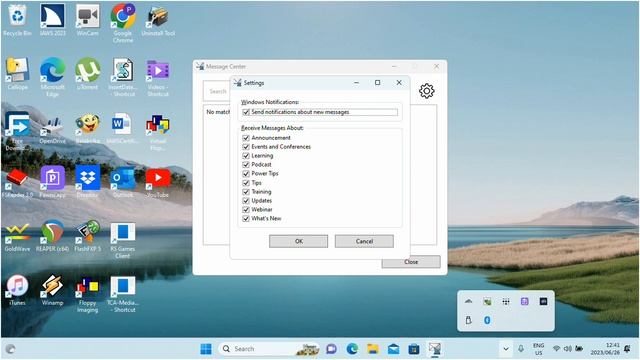Click the taskbar Search box
Screen dimensions: 640x360
269,349
